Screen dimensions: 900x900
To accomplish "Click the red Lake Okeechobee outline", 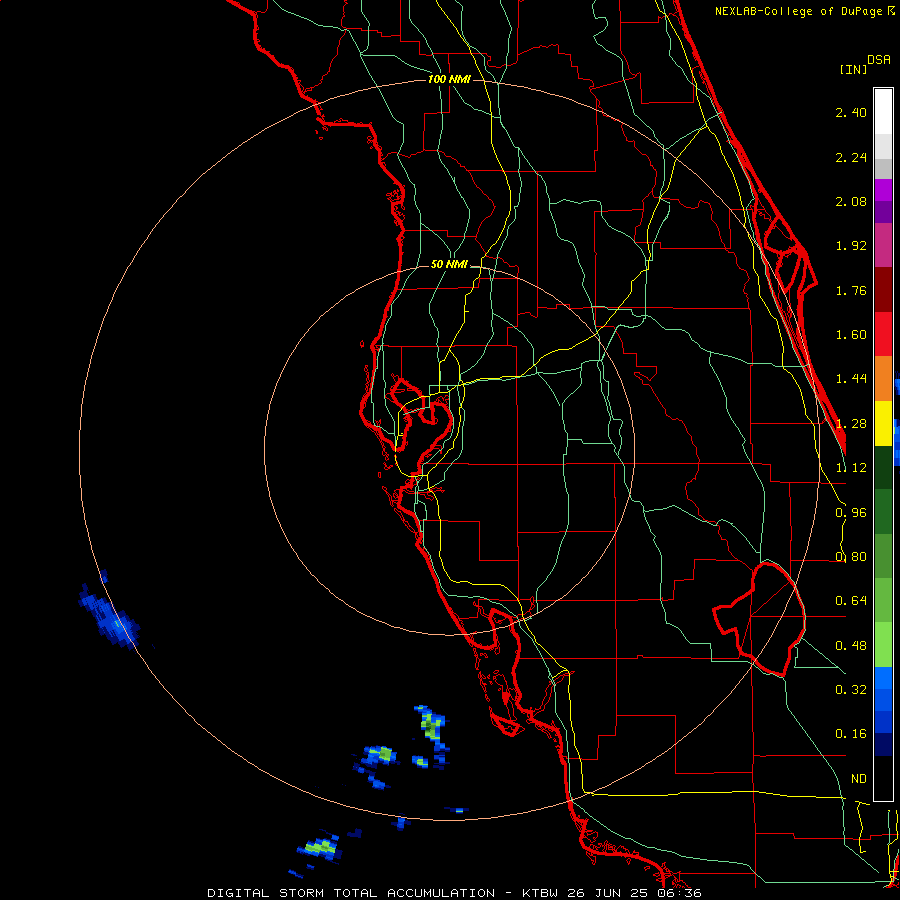I will [x=759, y=619].
